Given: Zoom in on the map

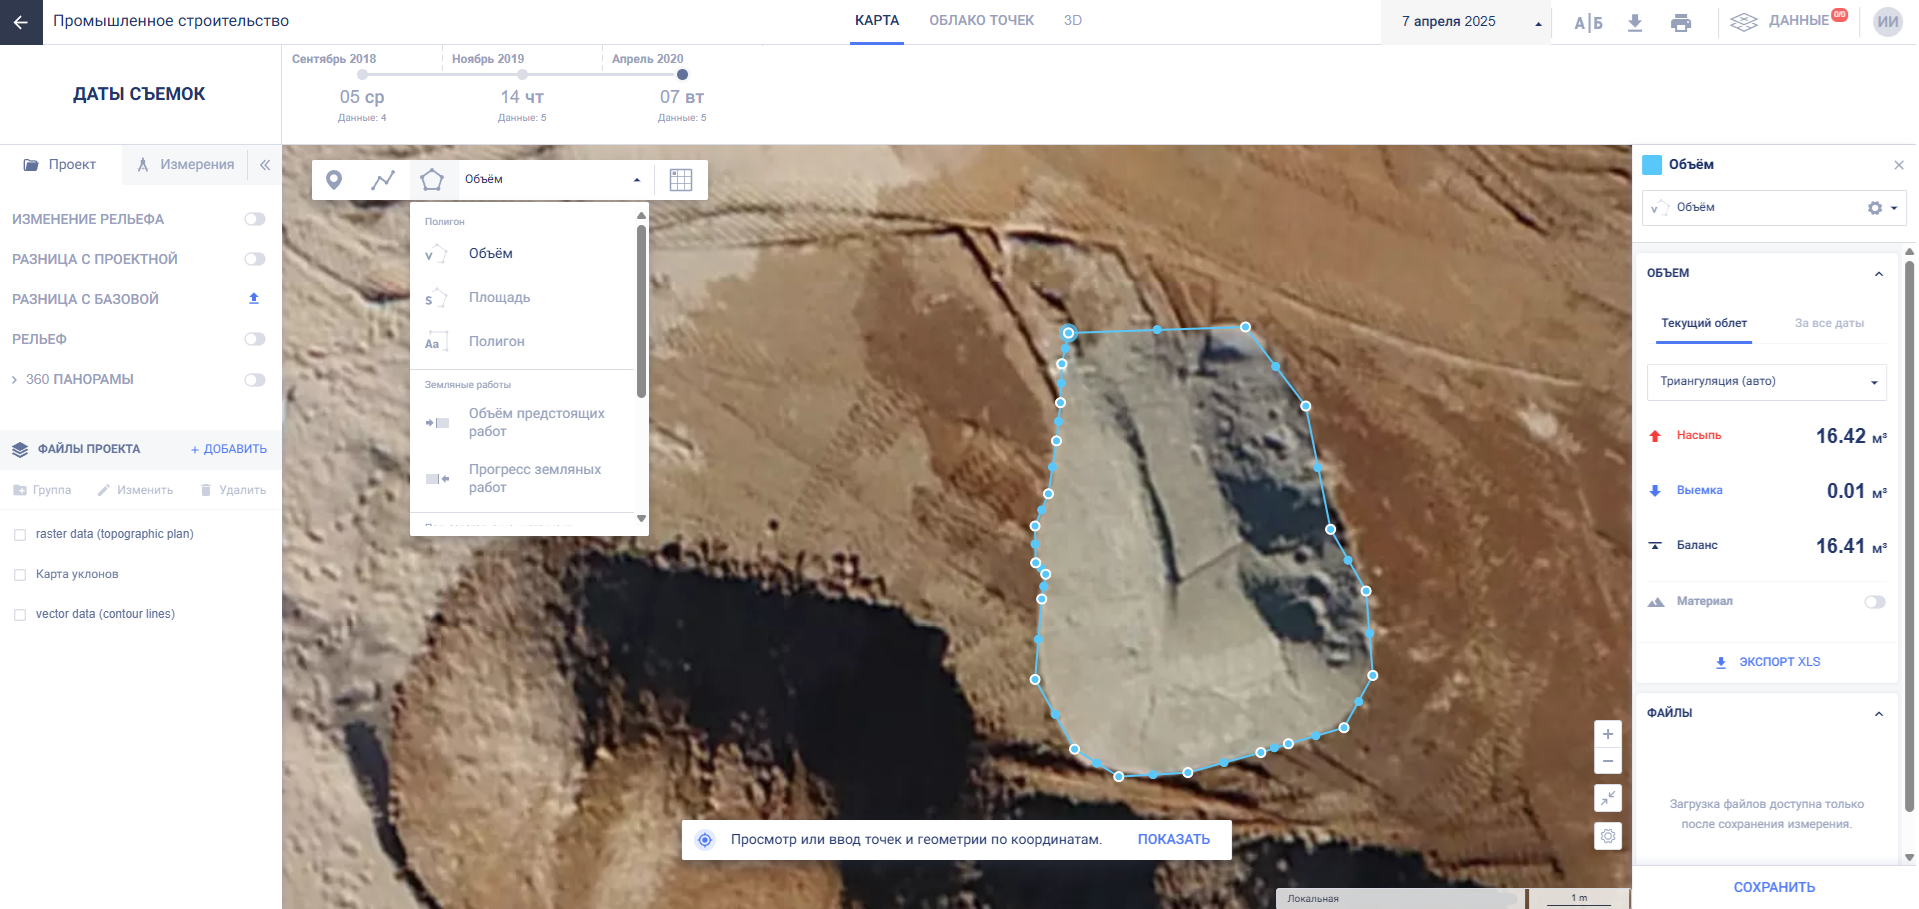Looking at the screenshot, I should 1608,734.
